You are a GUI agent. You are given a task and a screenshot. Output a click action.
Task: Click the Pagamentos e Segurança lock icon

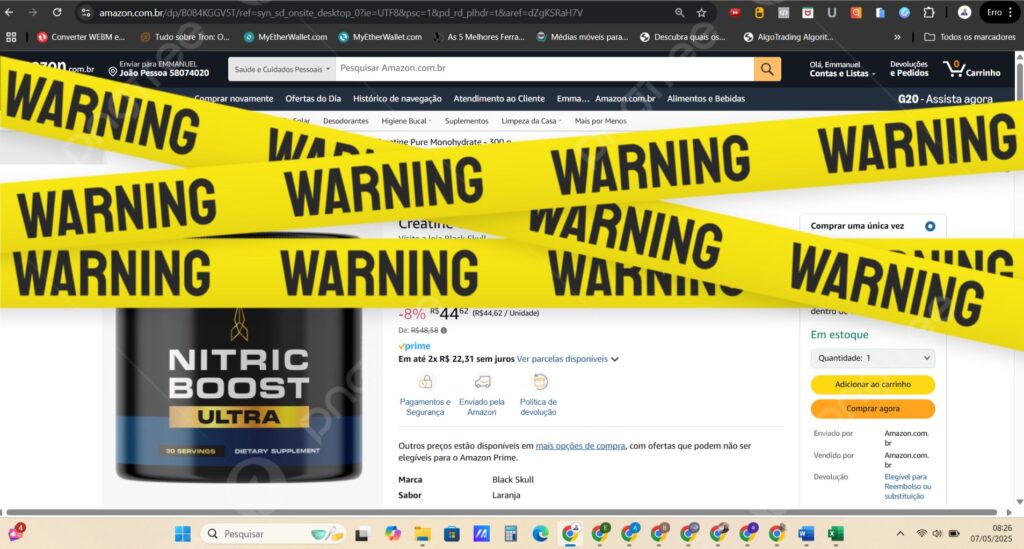(426, 382)
